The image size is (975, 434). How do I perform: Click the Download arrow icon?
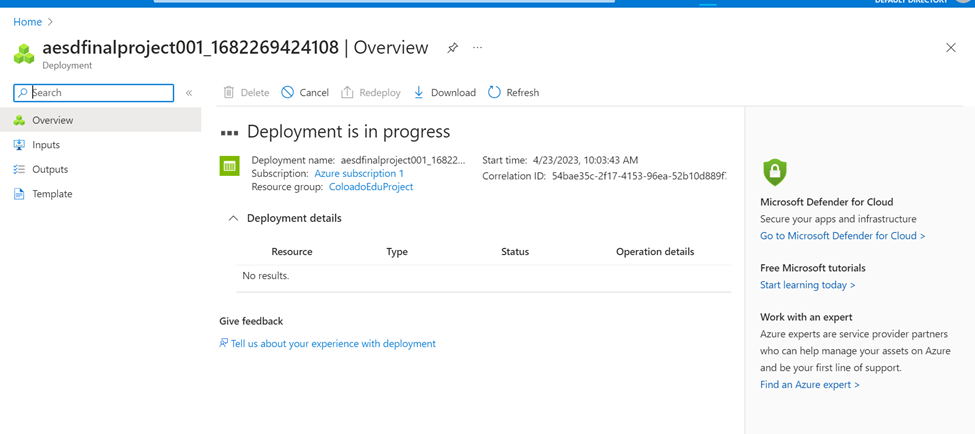coord(418,92)
